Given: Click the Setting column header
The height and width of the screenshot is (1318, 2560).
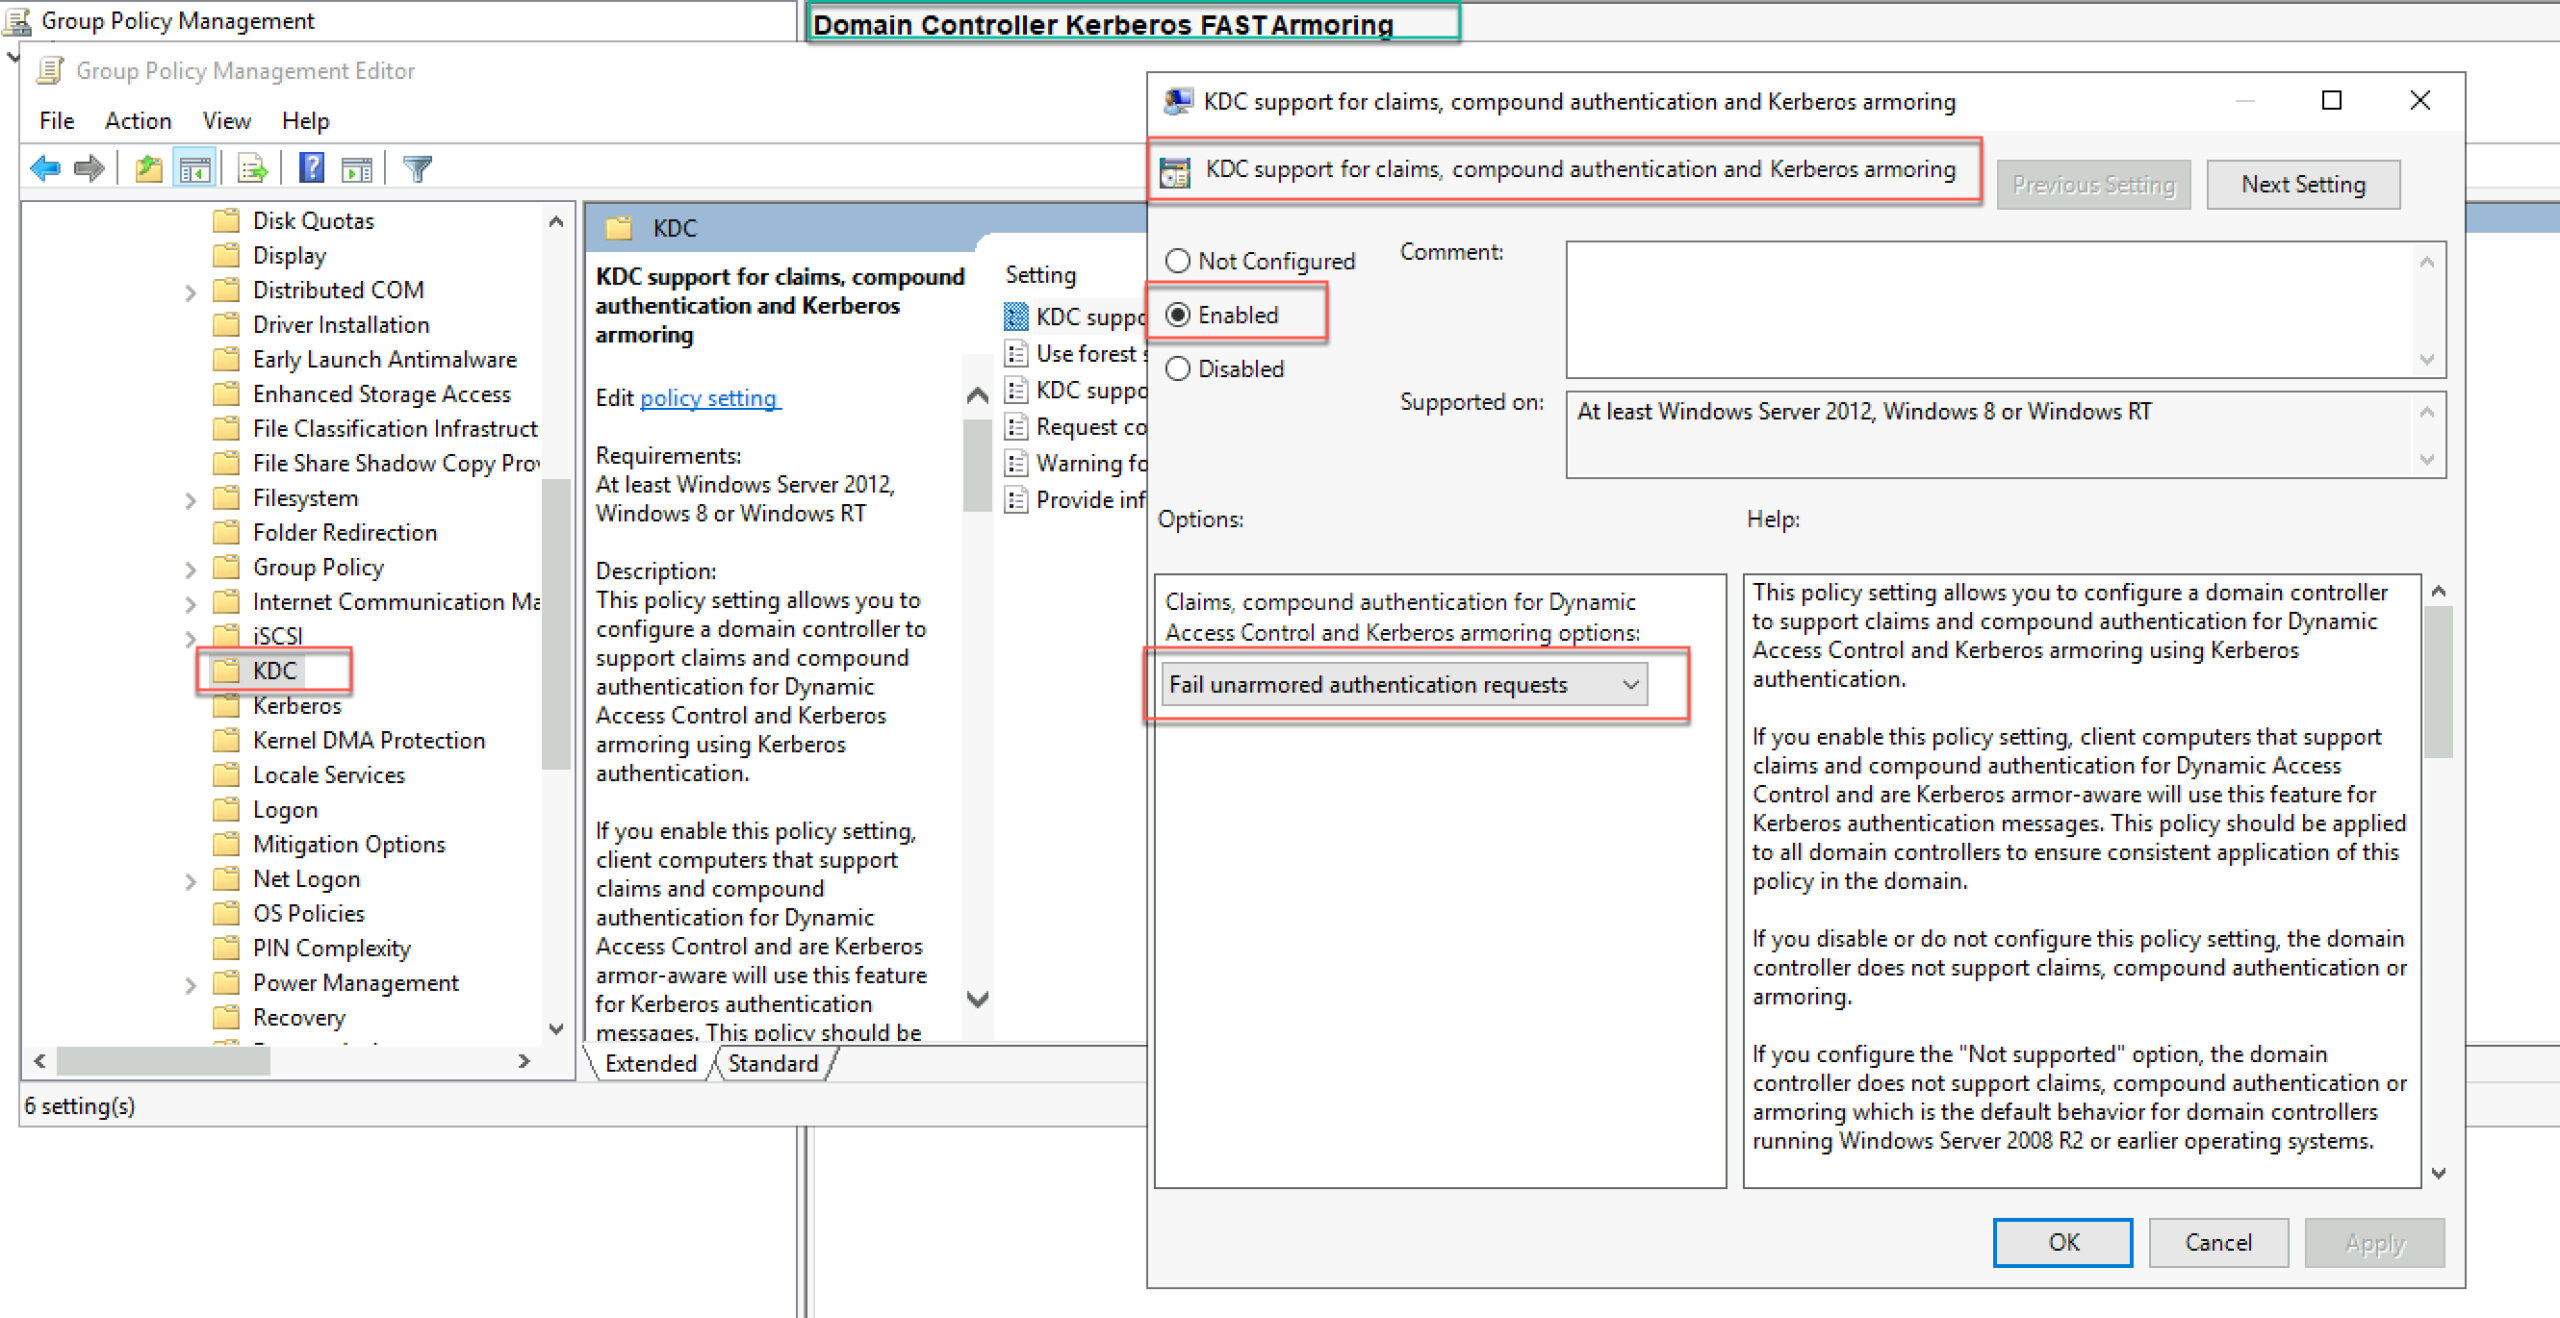Looking at the screenshot, I should point(1040,275).
